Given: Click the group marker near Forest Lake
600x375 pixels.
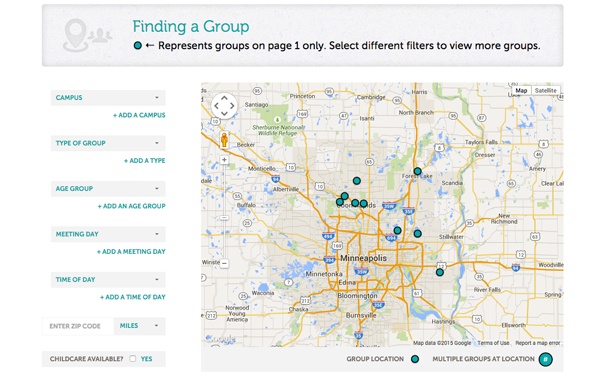Looking at the screenshot, I should tap(417, 171).
